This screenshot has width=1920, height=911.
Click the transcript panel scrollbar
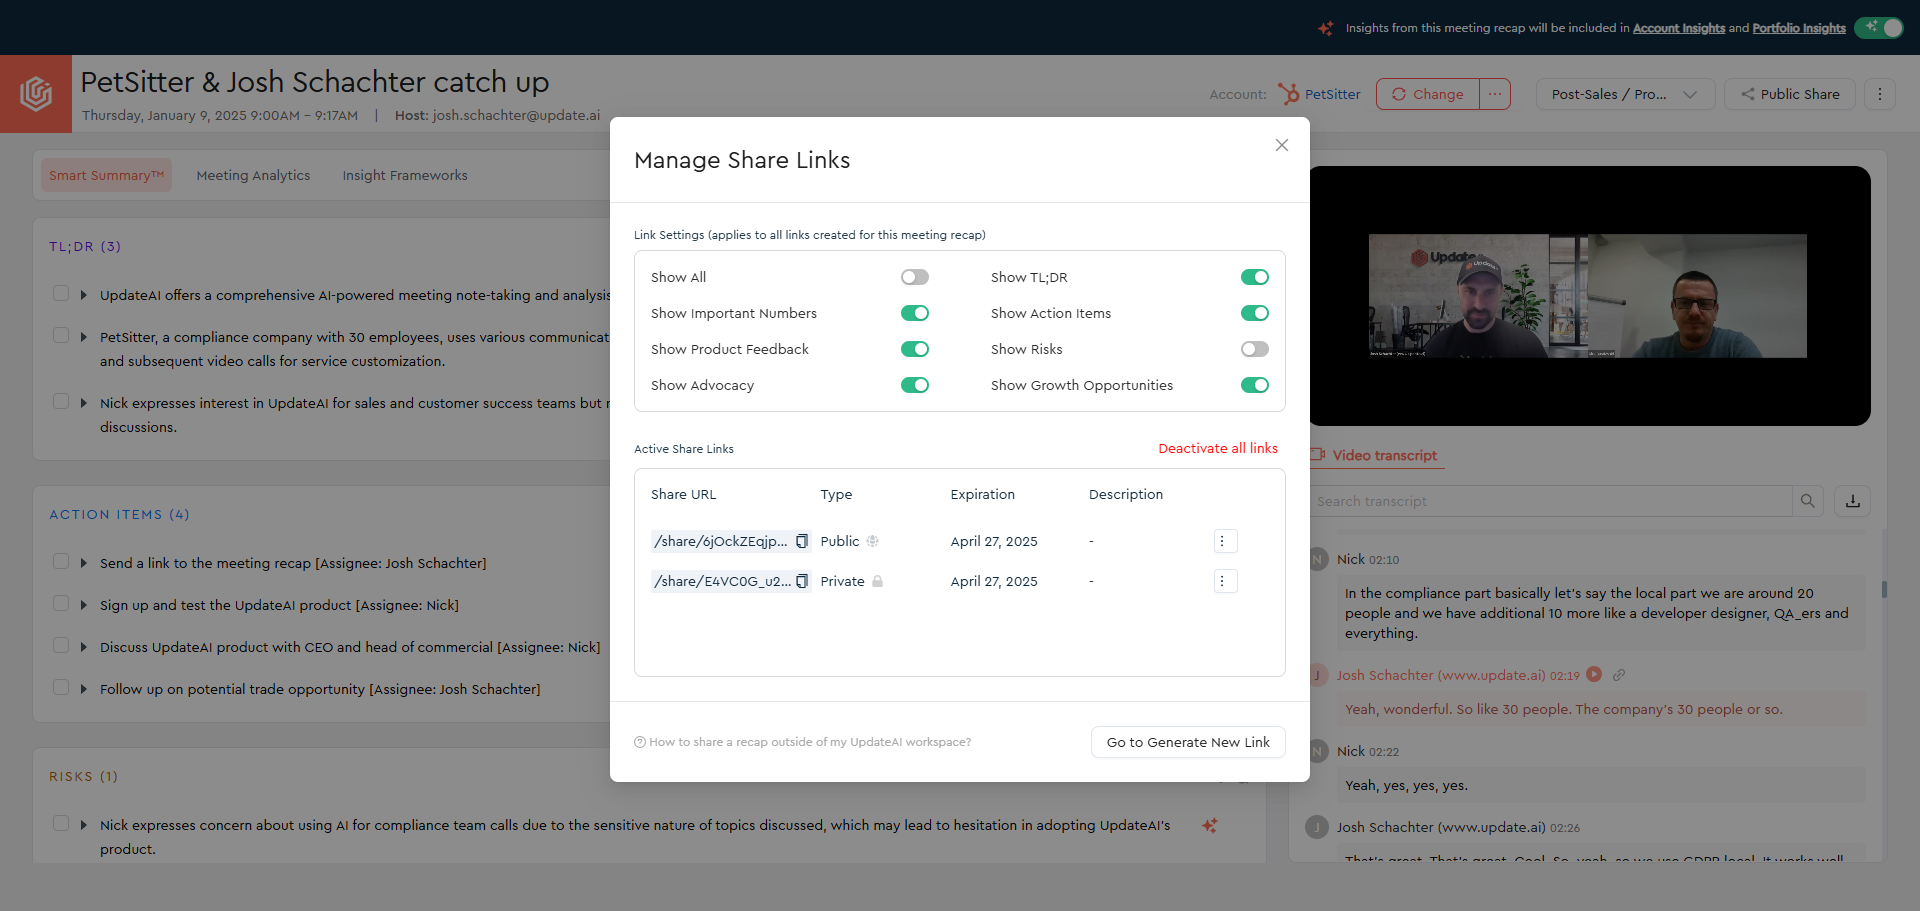(x=1884, y=590)
